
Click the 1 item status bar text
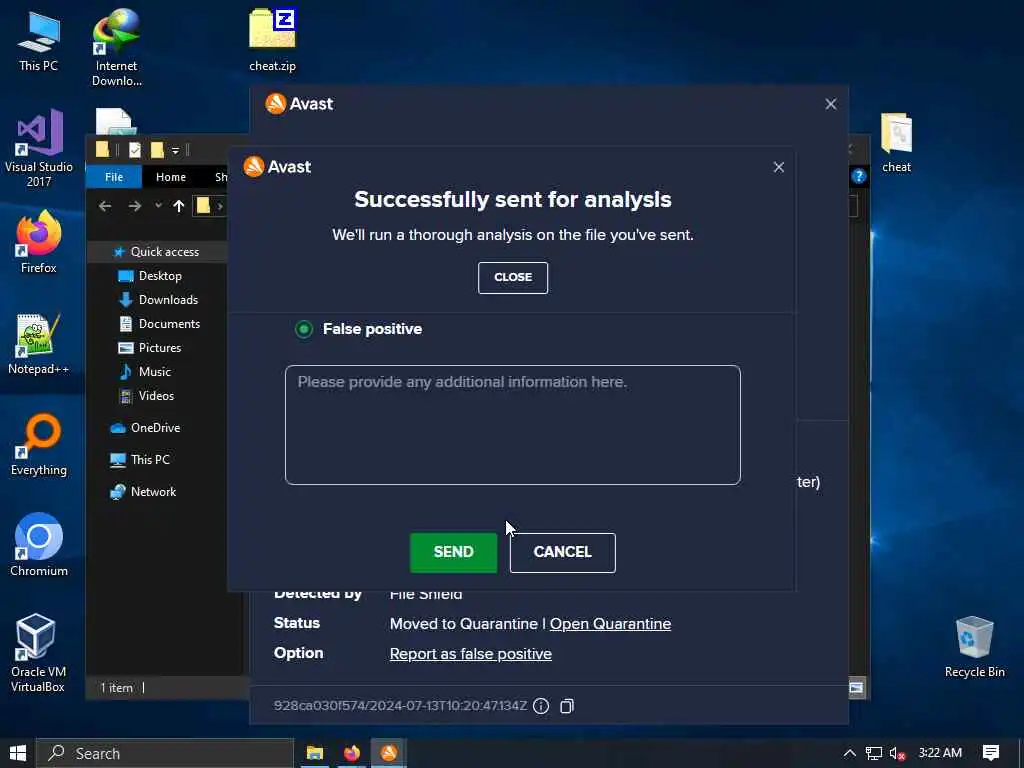click(x=116, y=688)
